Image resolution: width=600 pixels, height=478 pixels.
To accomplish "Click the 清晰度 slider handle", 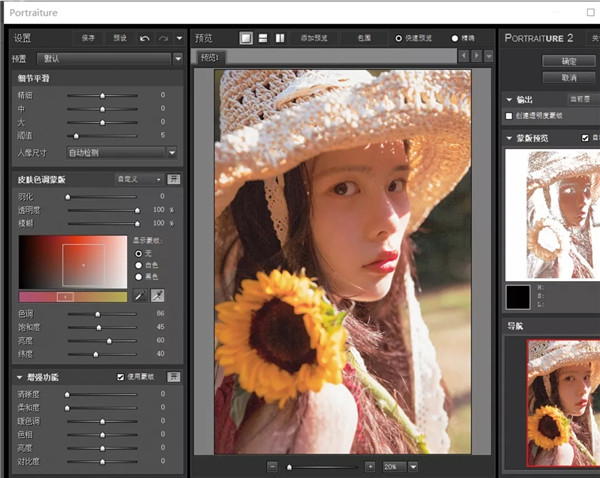I will (67, 395).
